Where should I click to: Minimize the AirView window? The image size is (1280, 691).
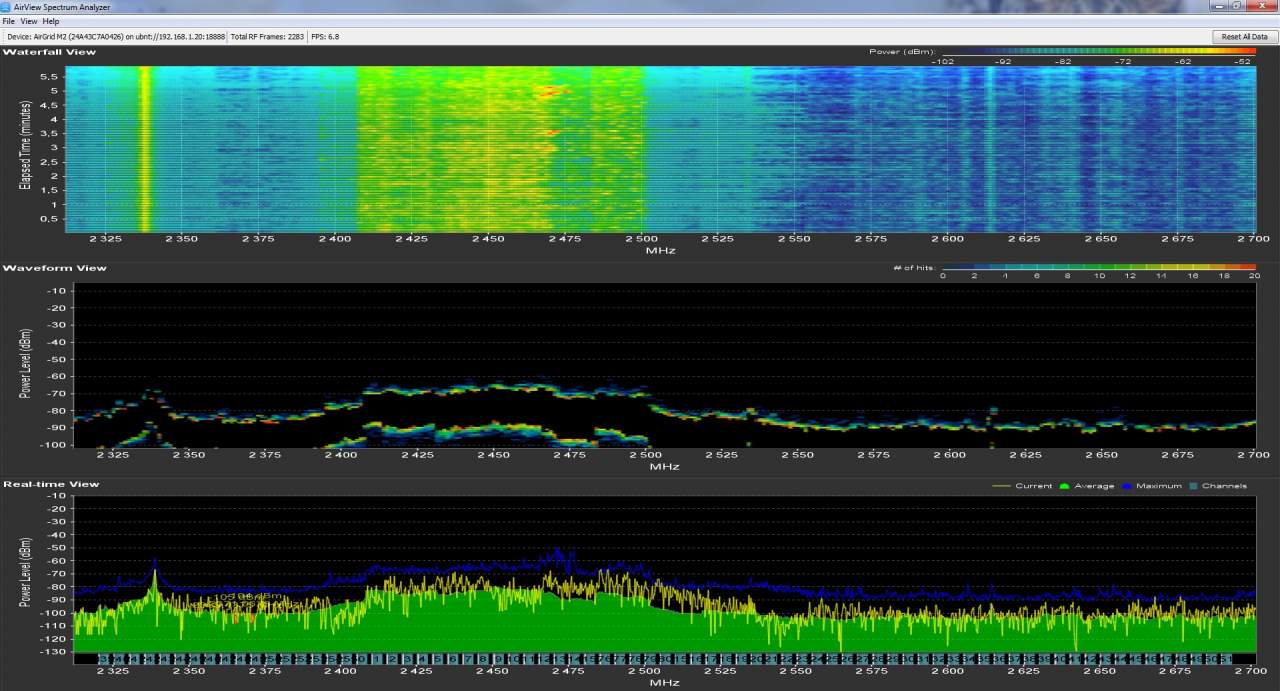[x=1219, y=6]
